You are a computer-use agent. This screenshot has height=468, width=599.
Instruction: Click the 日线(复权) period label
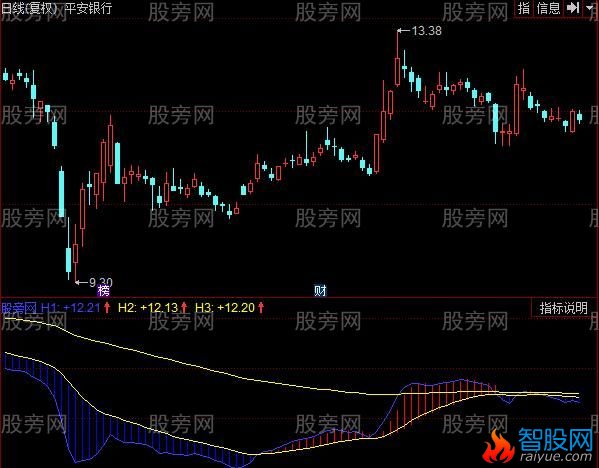point(30,8)
